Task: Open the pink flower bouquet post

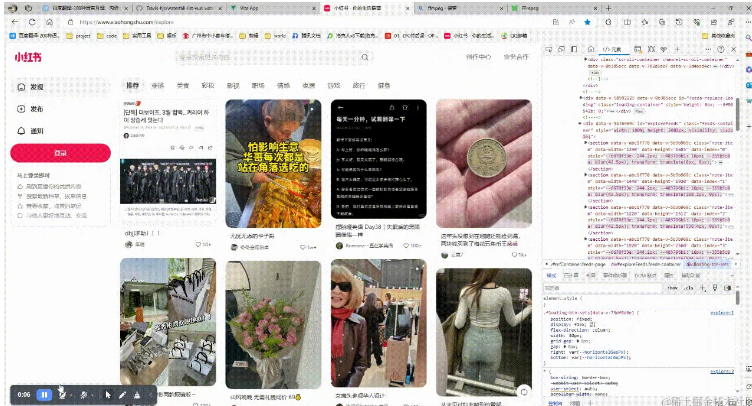Action: click(x=273, y=325)
